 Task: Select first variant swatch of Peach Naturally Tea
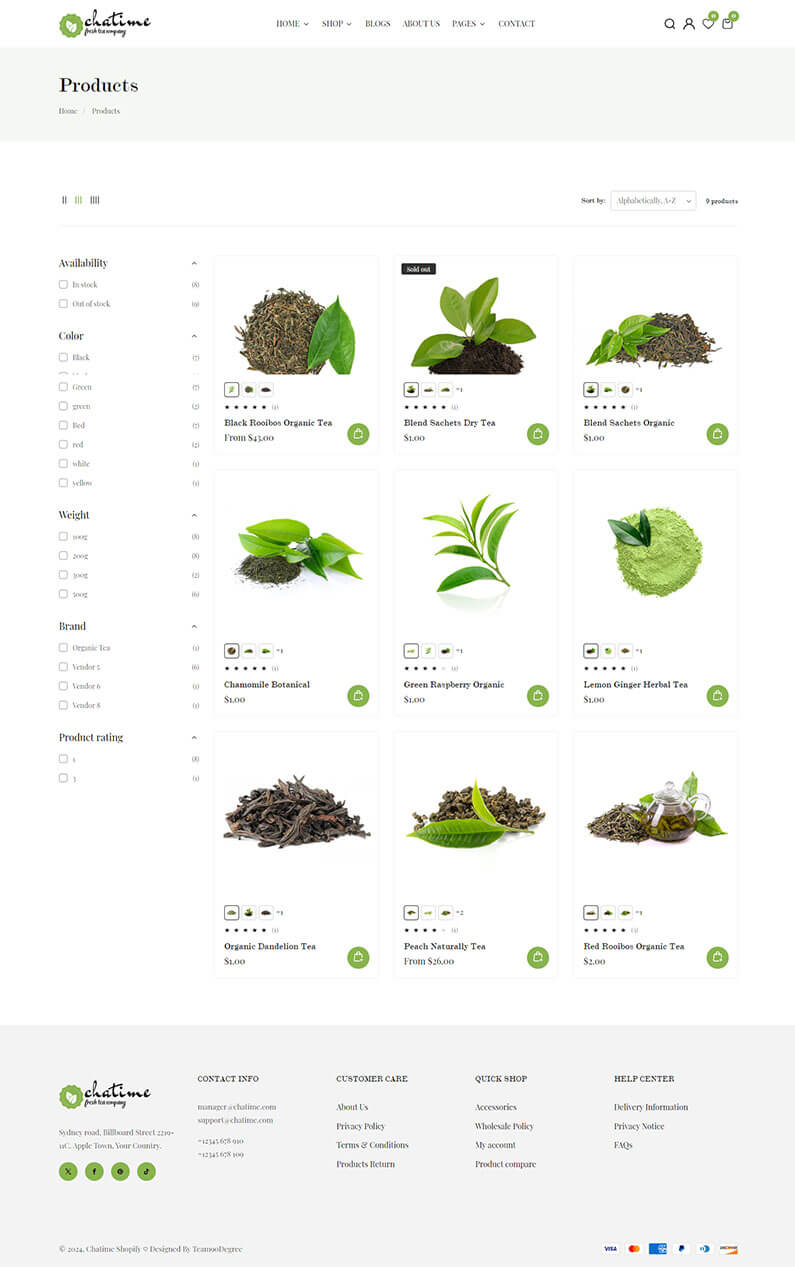tap(411, 912)
